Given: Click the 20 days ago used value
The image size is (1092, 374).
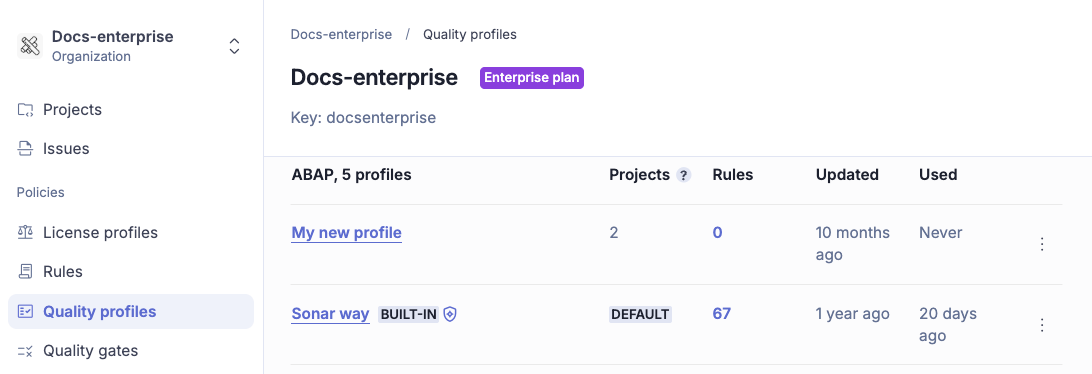Looking at the screenshot, I should (x=948, y=325).
